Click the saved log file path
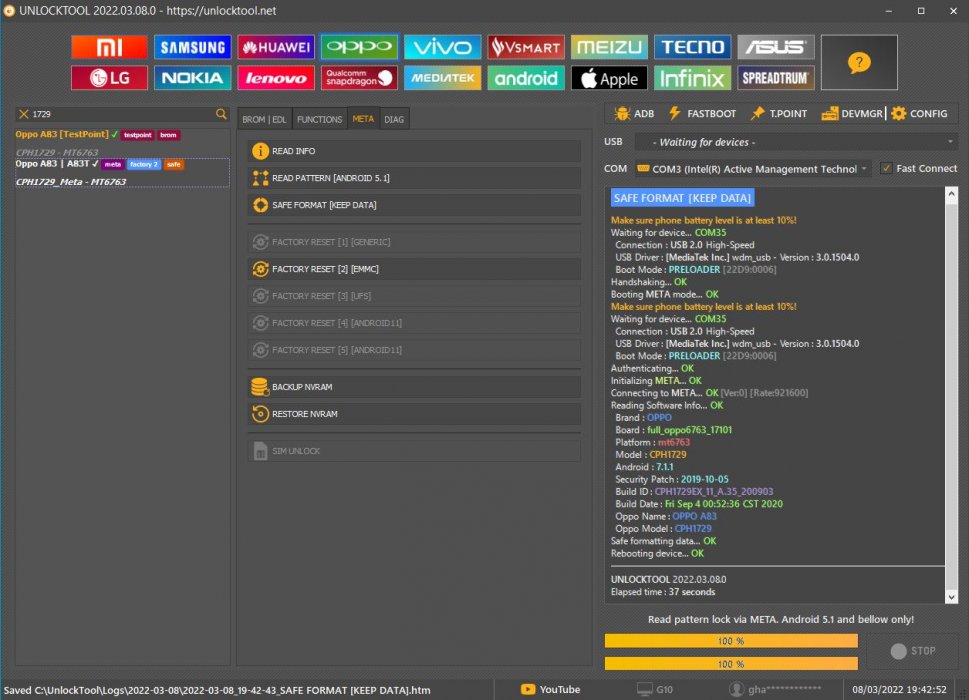The image size is (969, 700). (x=217, y=690)
